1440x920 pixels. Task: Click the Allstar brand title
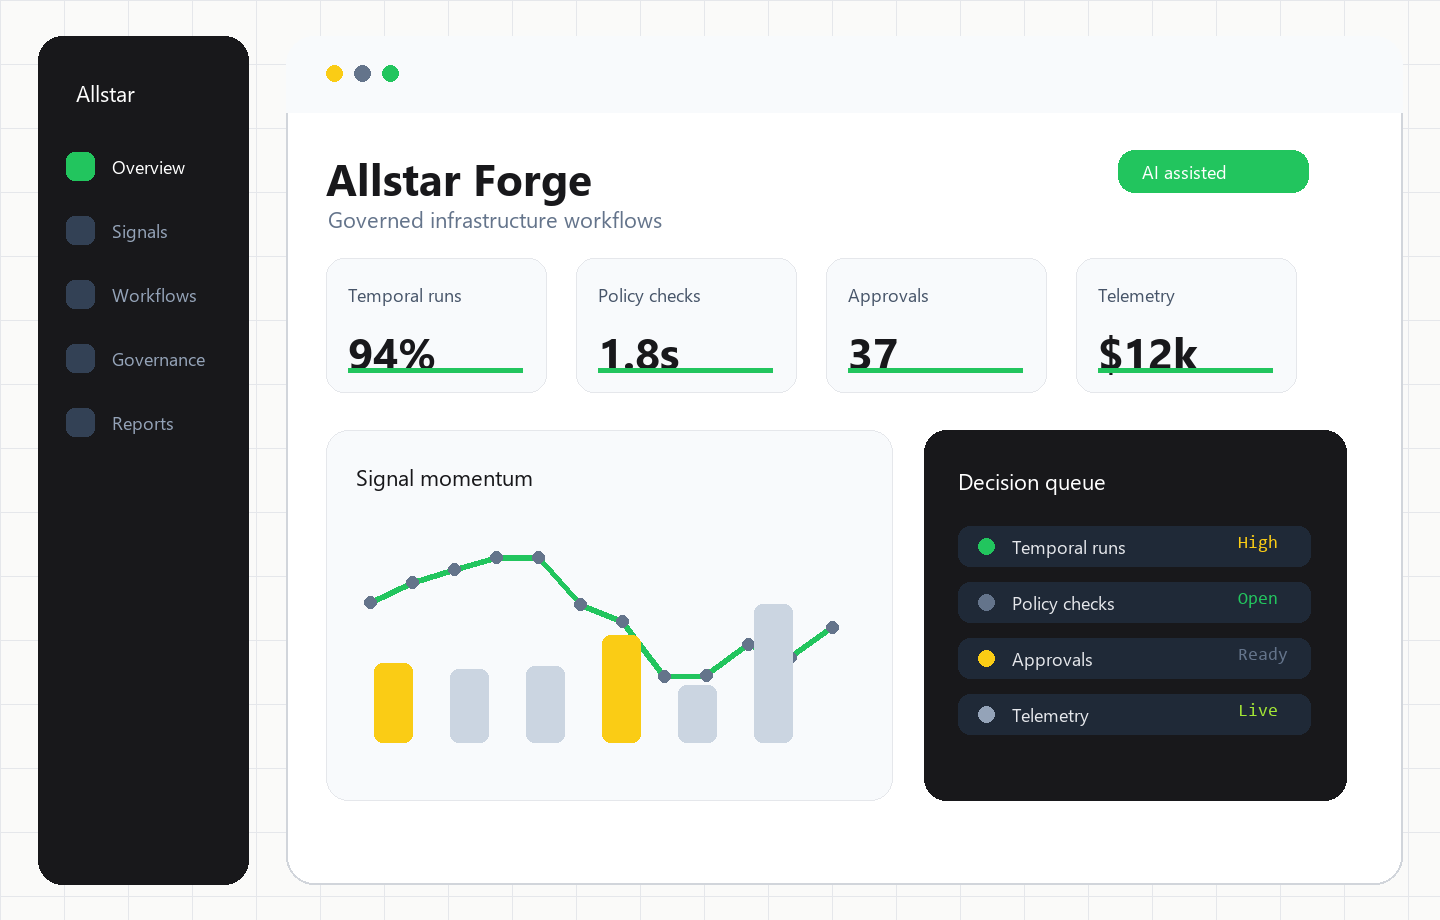(105, 94)
